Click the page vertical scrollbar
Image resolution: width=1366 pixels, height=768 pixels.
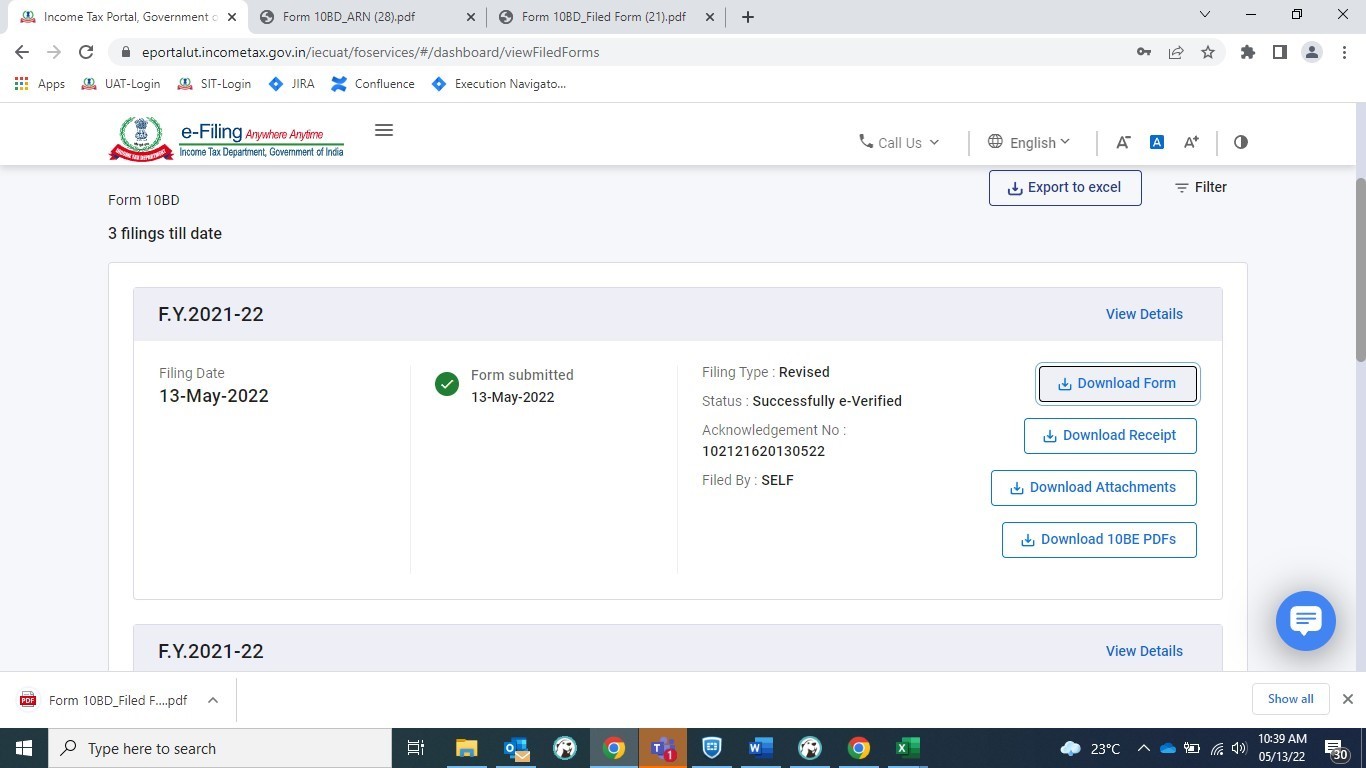(1360, 270)
